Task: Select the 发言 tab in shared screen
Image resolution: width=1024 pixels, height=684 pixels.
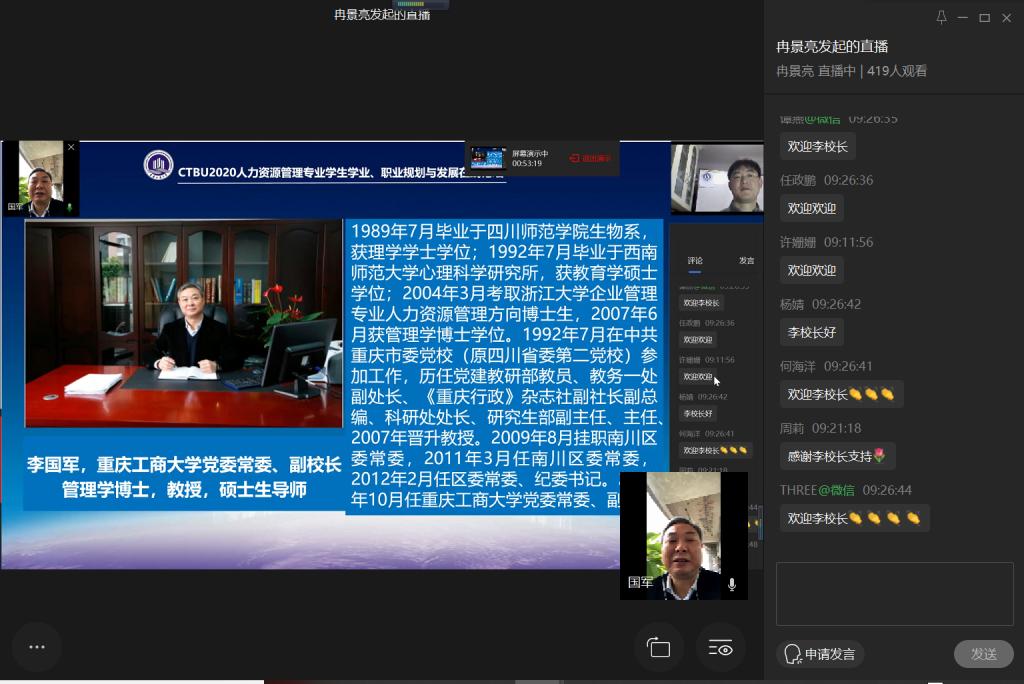Action: point(746,261)
